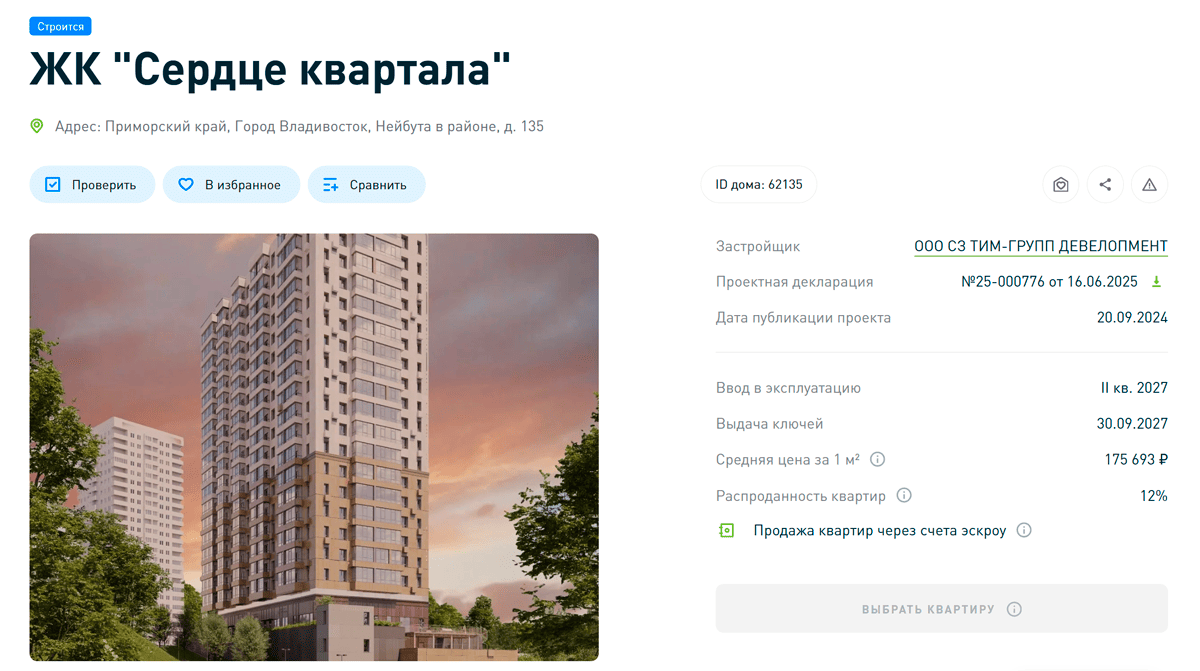Click the Строится status badge
Viewport: 1200px width, 671px height.
tap(61, 27)
